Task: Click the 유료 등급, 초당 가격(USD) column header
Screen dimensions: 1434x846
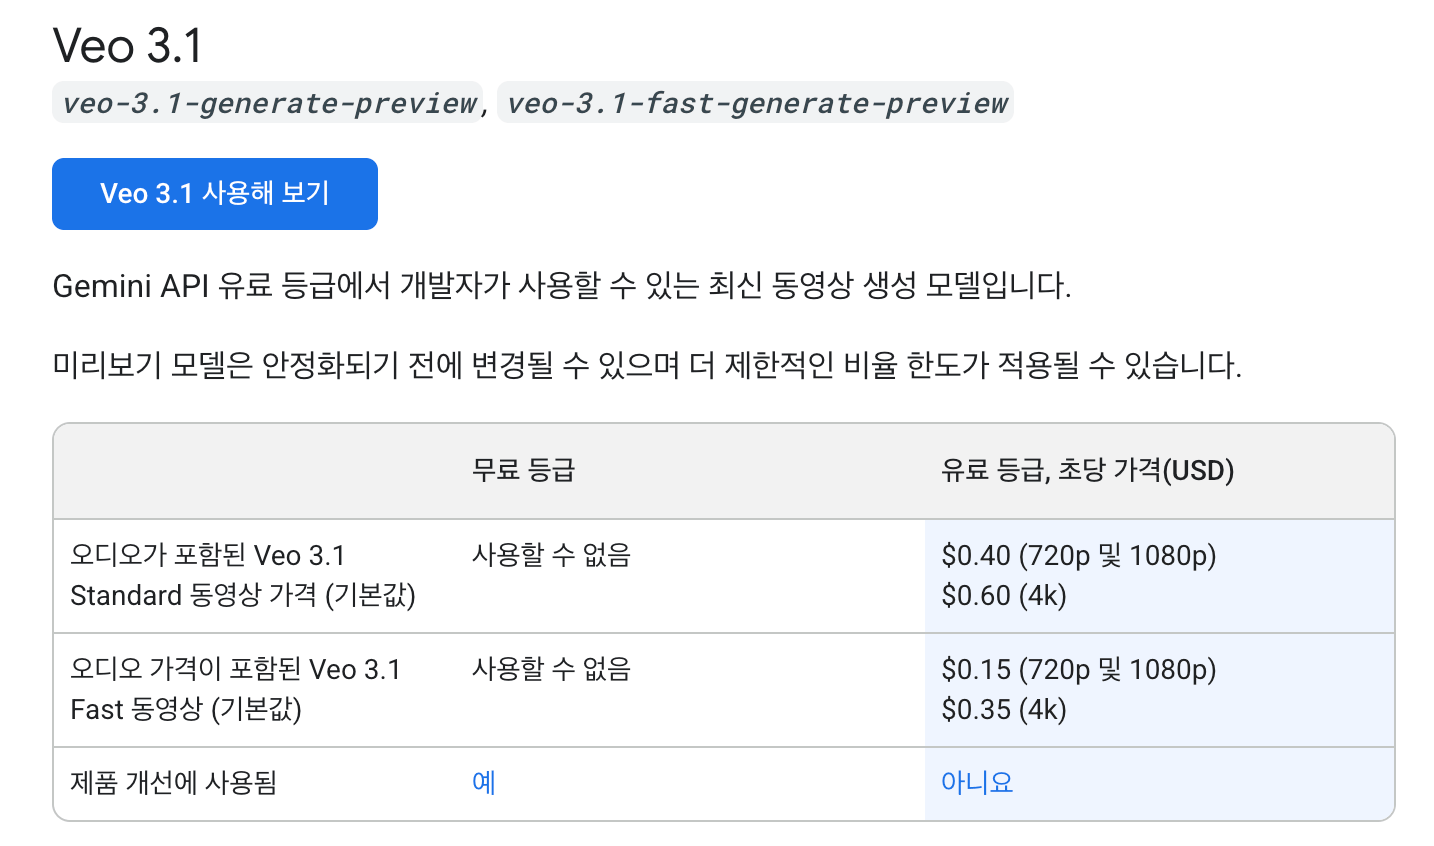Action: click(x=1087, y=470)
